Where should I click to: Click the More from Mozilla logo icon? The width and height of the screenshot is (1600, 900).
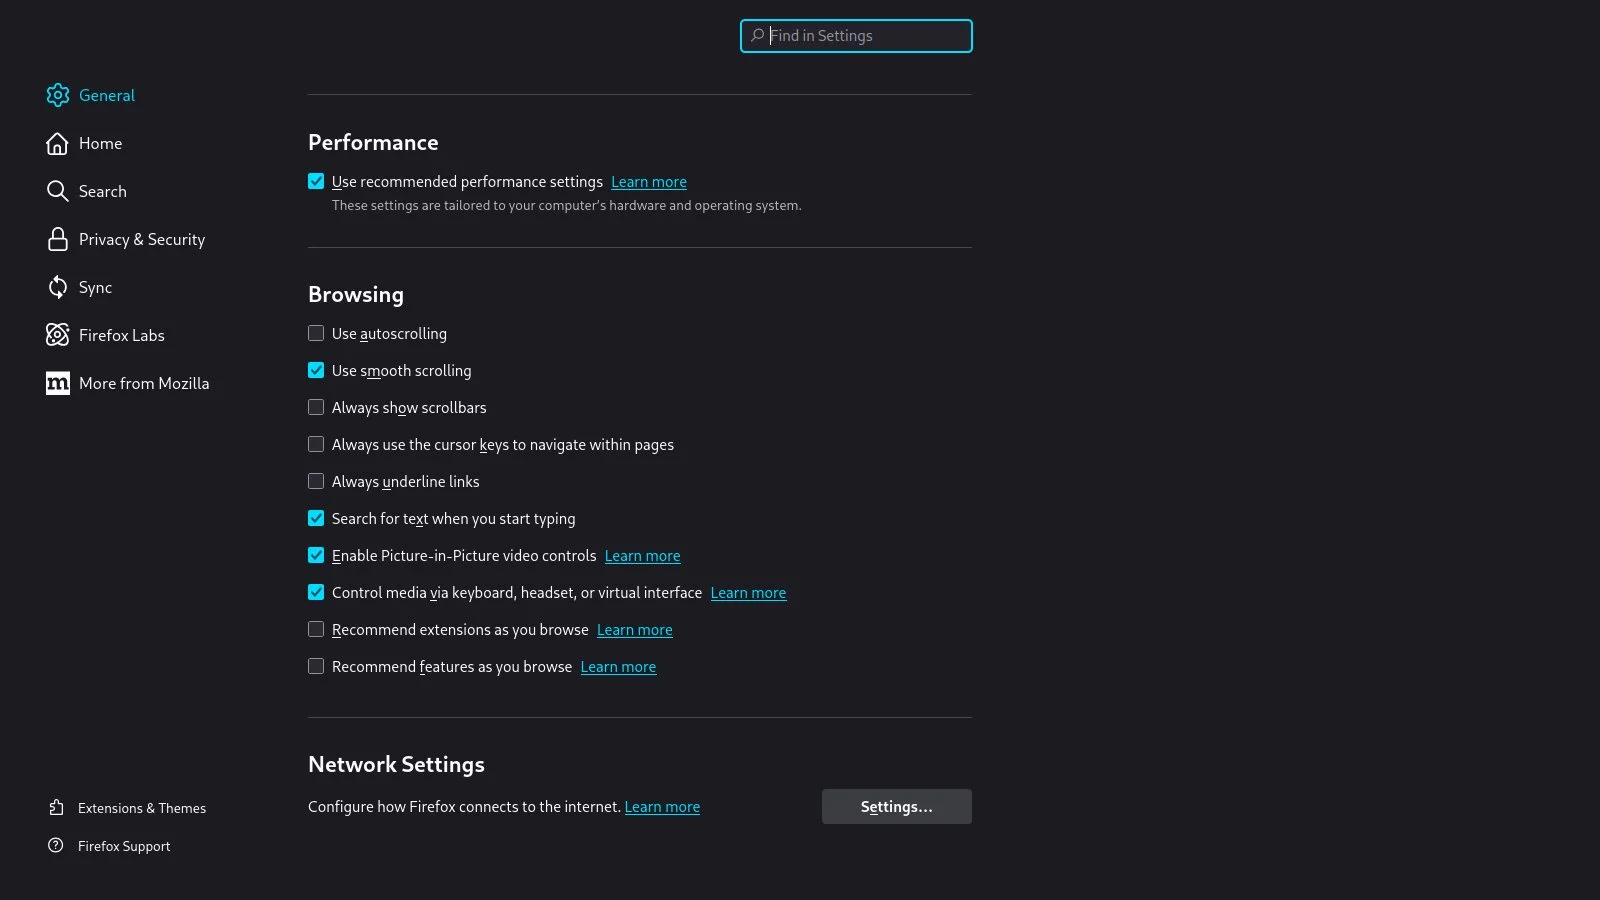pyautogui.click(x=58, y=383)
